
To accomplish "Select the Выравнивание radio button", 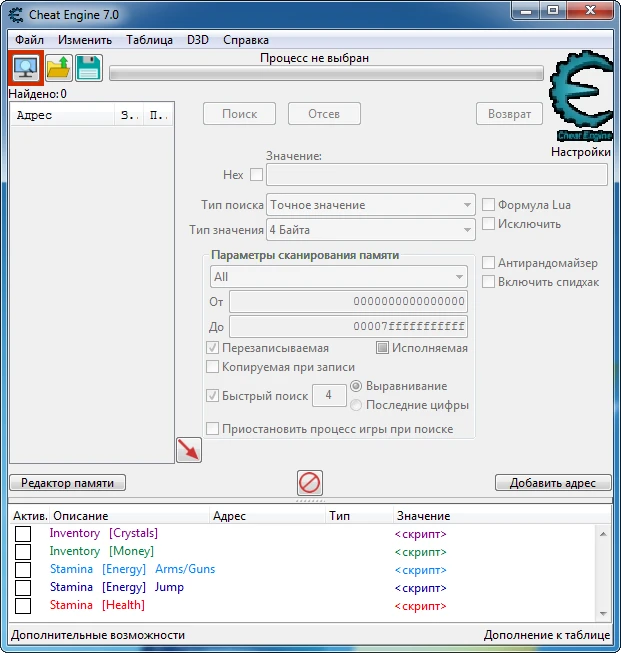I will tap(356, 386).
